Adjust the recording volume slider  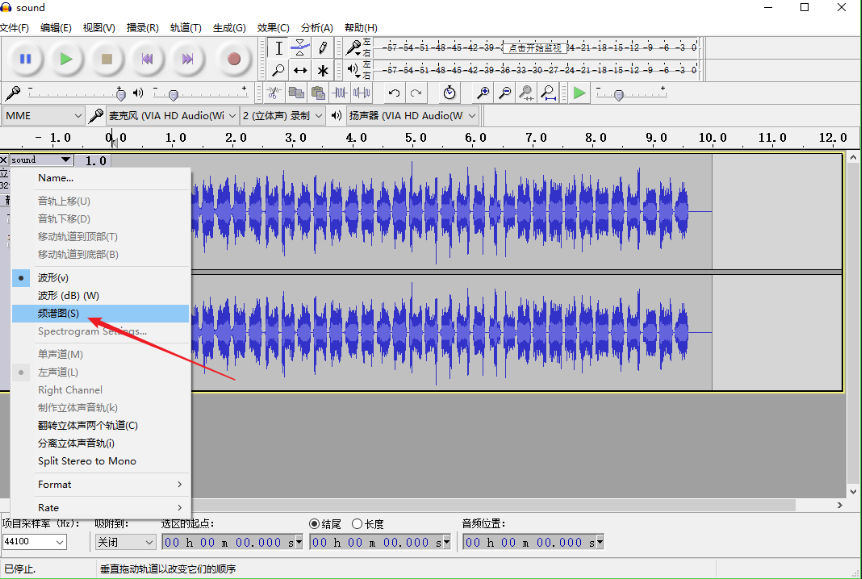120,95
